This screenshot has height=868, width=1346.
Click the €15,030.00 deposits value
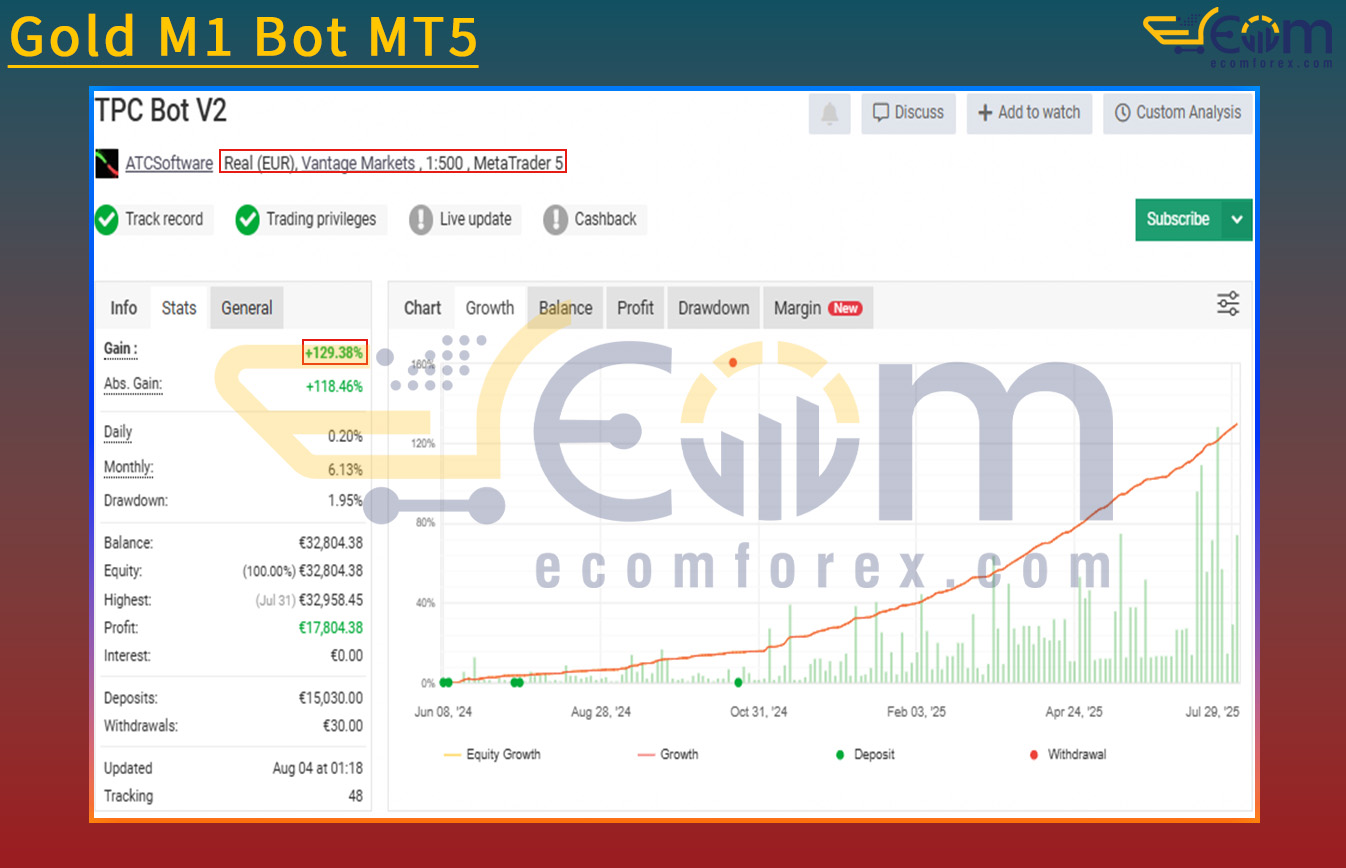point(330,698)
